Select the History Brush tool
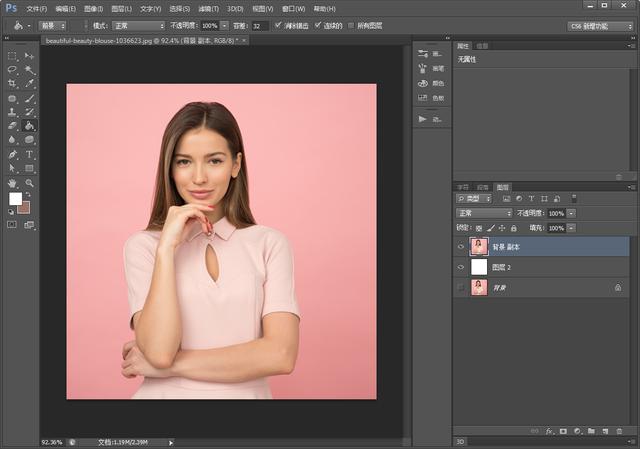This screenshot has width=640, height=449. pos(29,112)
